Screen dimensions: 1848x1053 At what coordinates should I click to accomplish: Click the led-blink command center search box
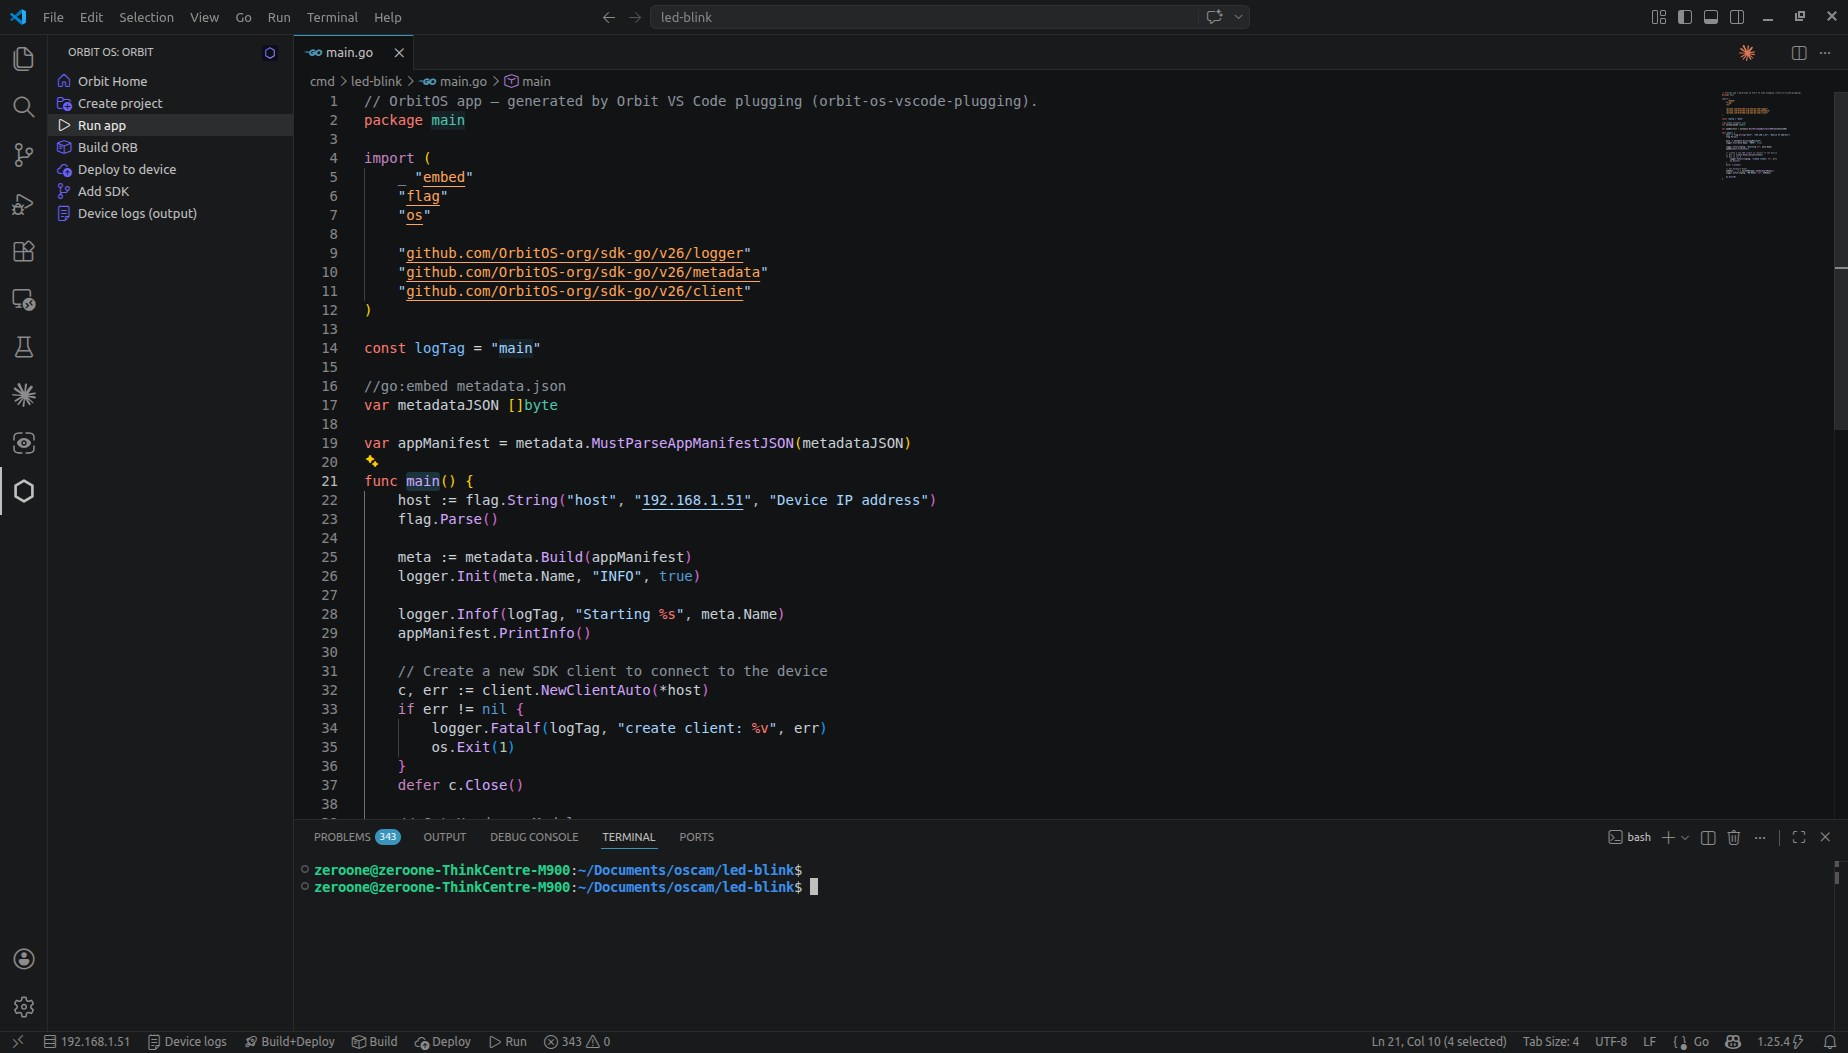[x=924, y=17]
